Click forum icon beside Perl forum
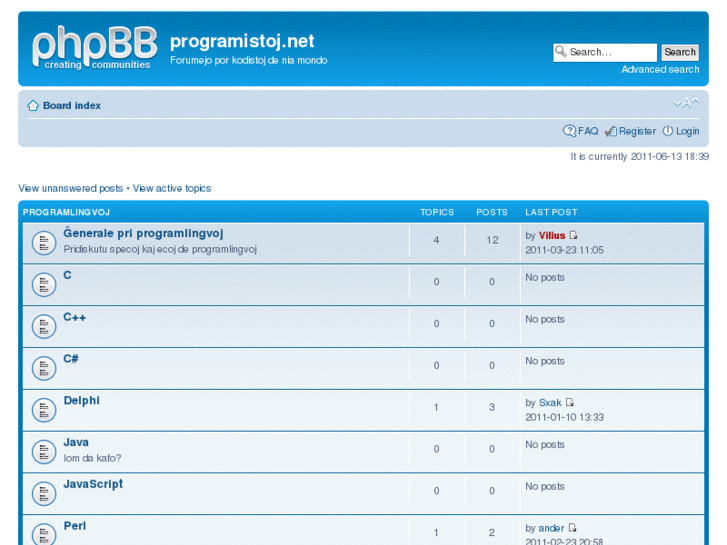This screenshot has height=545, width=727. [x=44, y=534]
